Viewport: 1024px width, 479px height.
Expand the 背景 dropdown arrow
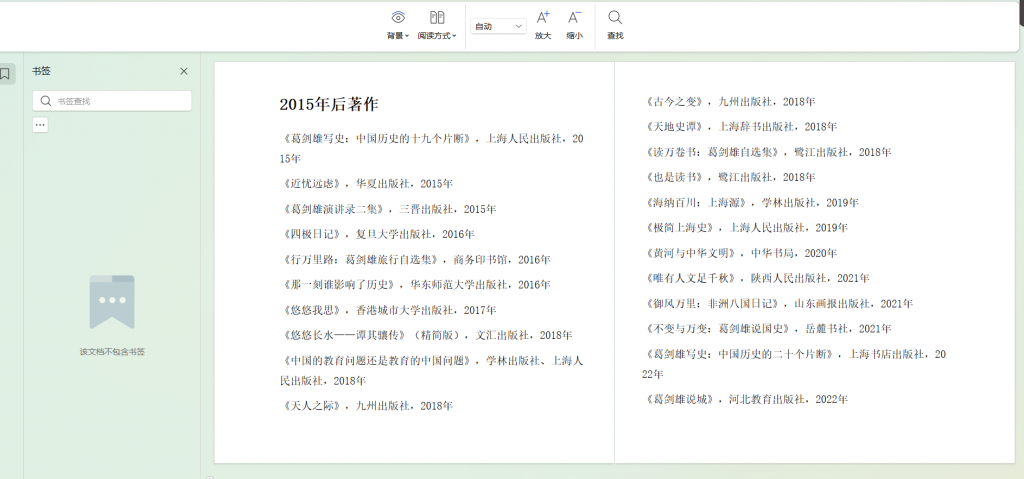pyautogui.click(x=407, y=36)
